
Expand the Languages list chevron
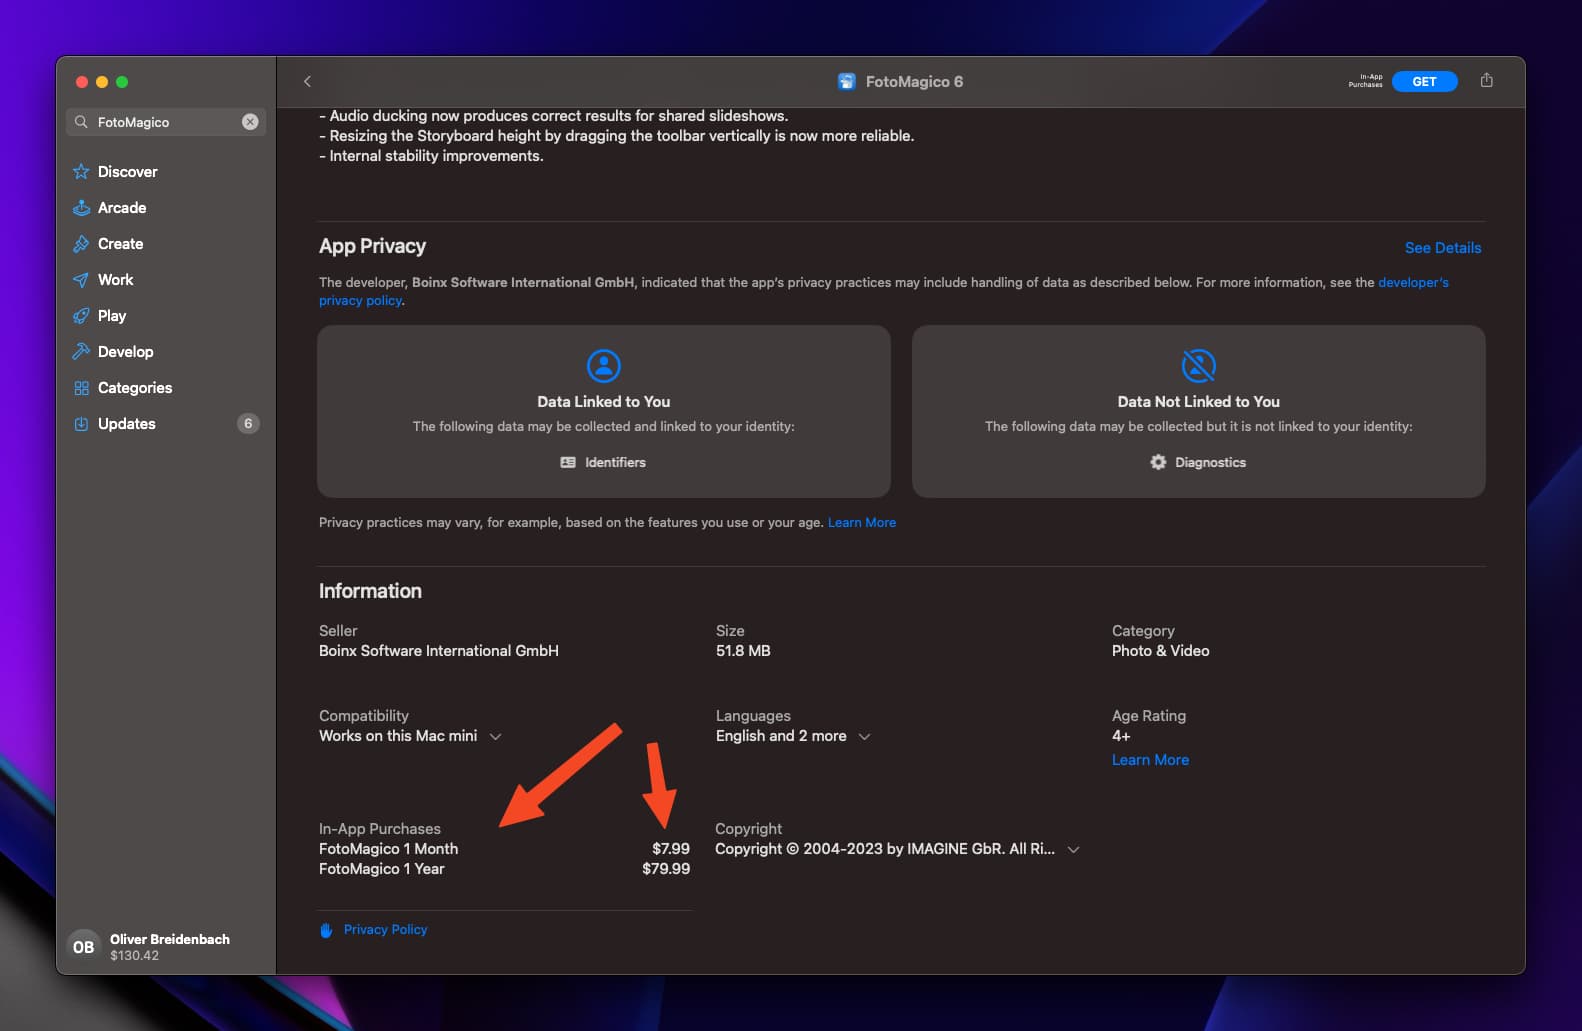[x=864, y=737]
